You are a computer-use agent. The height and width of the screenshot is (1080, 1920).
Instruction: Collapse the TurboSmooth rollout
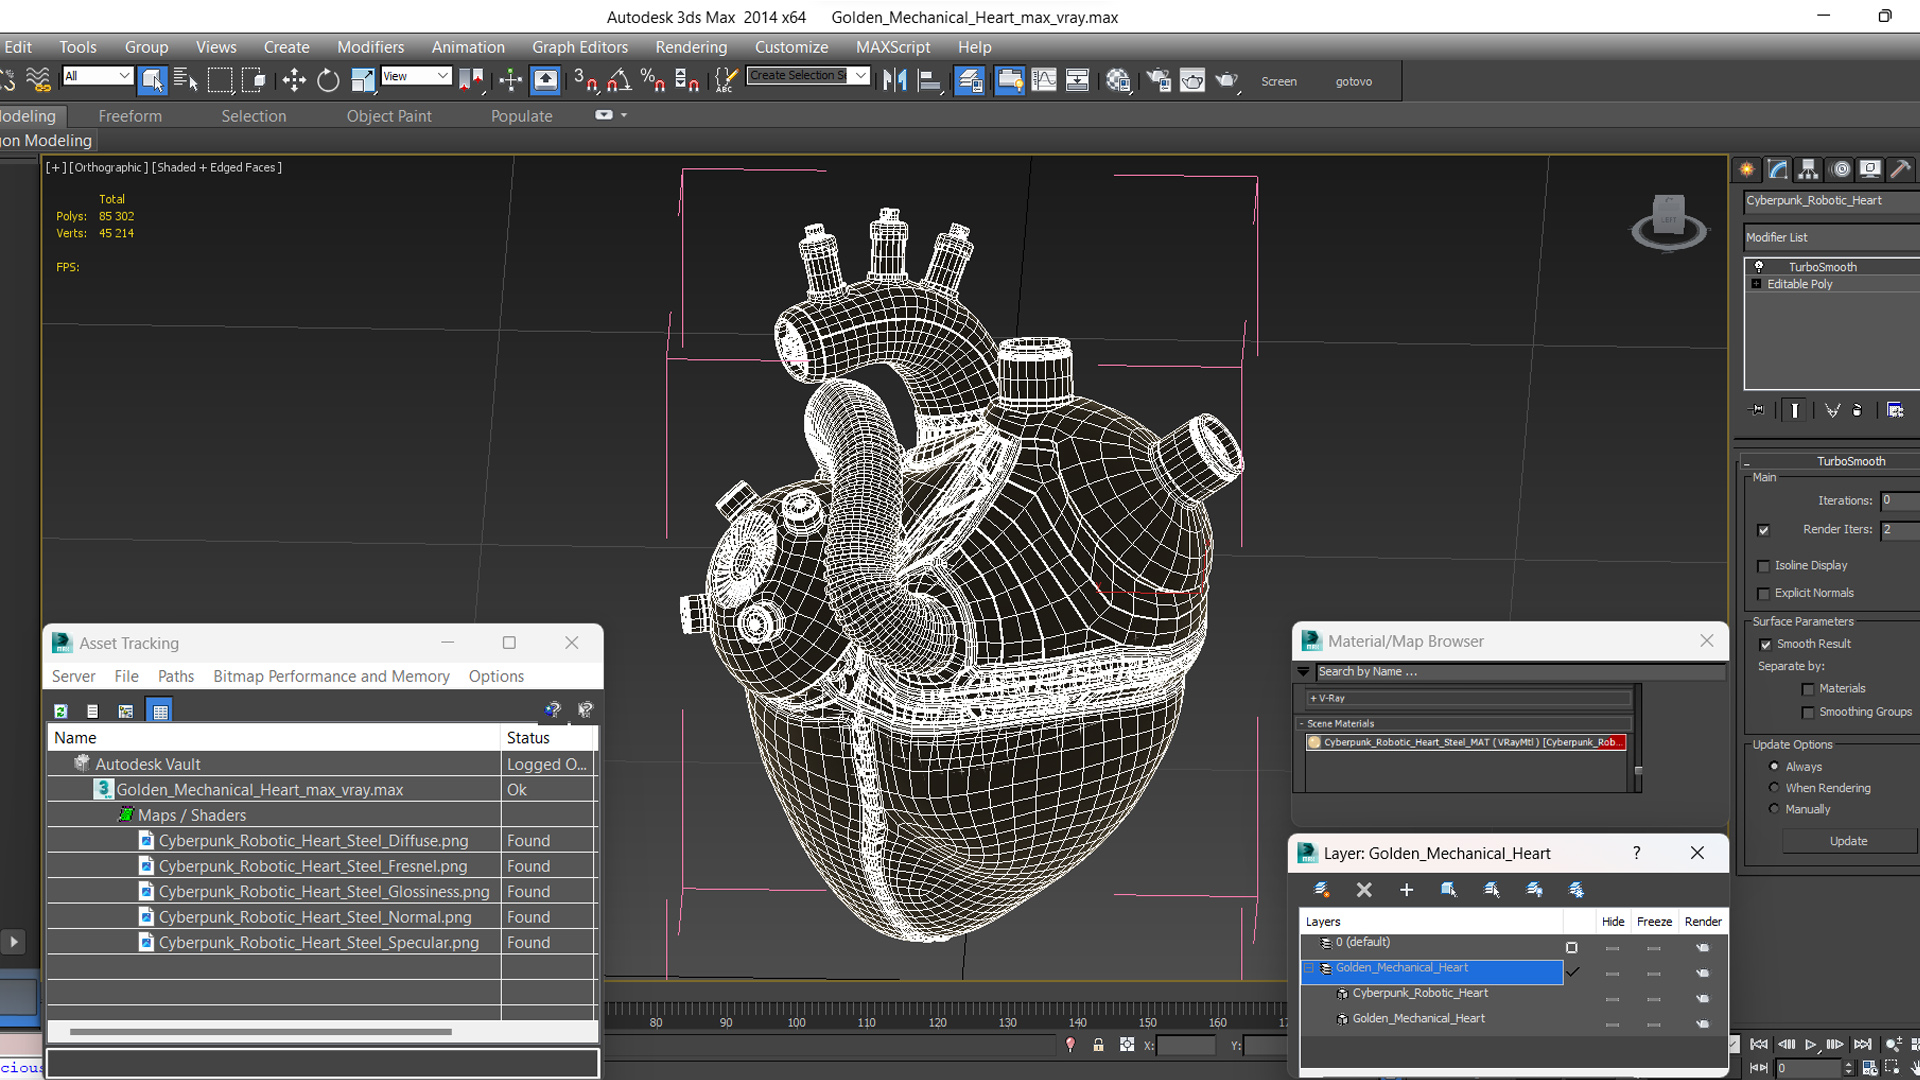[x=1747, y=462]
